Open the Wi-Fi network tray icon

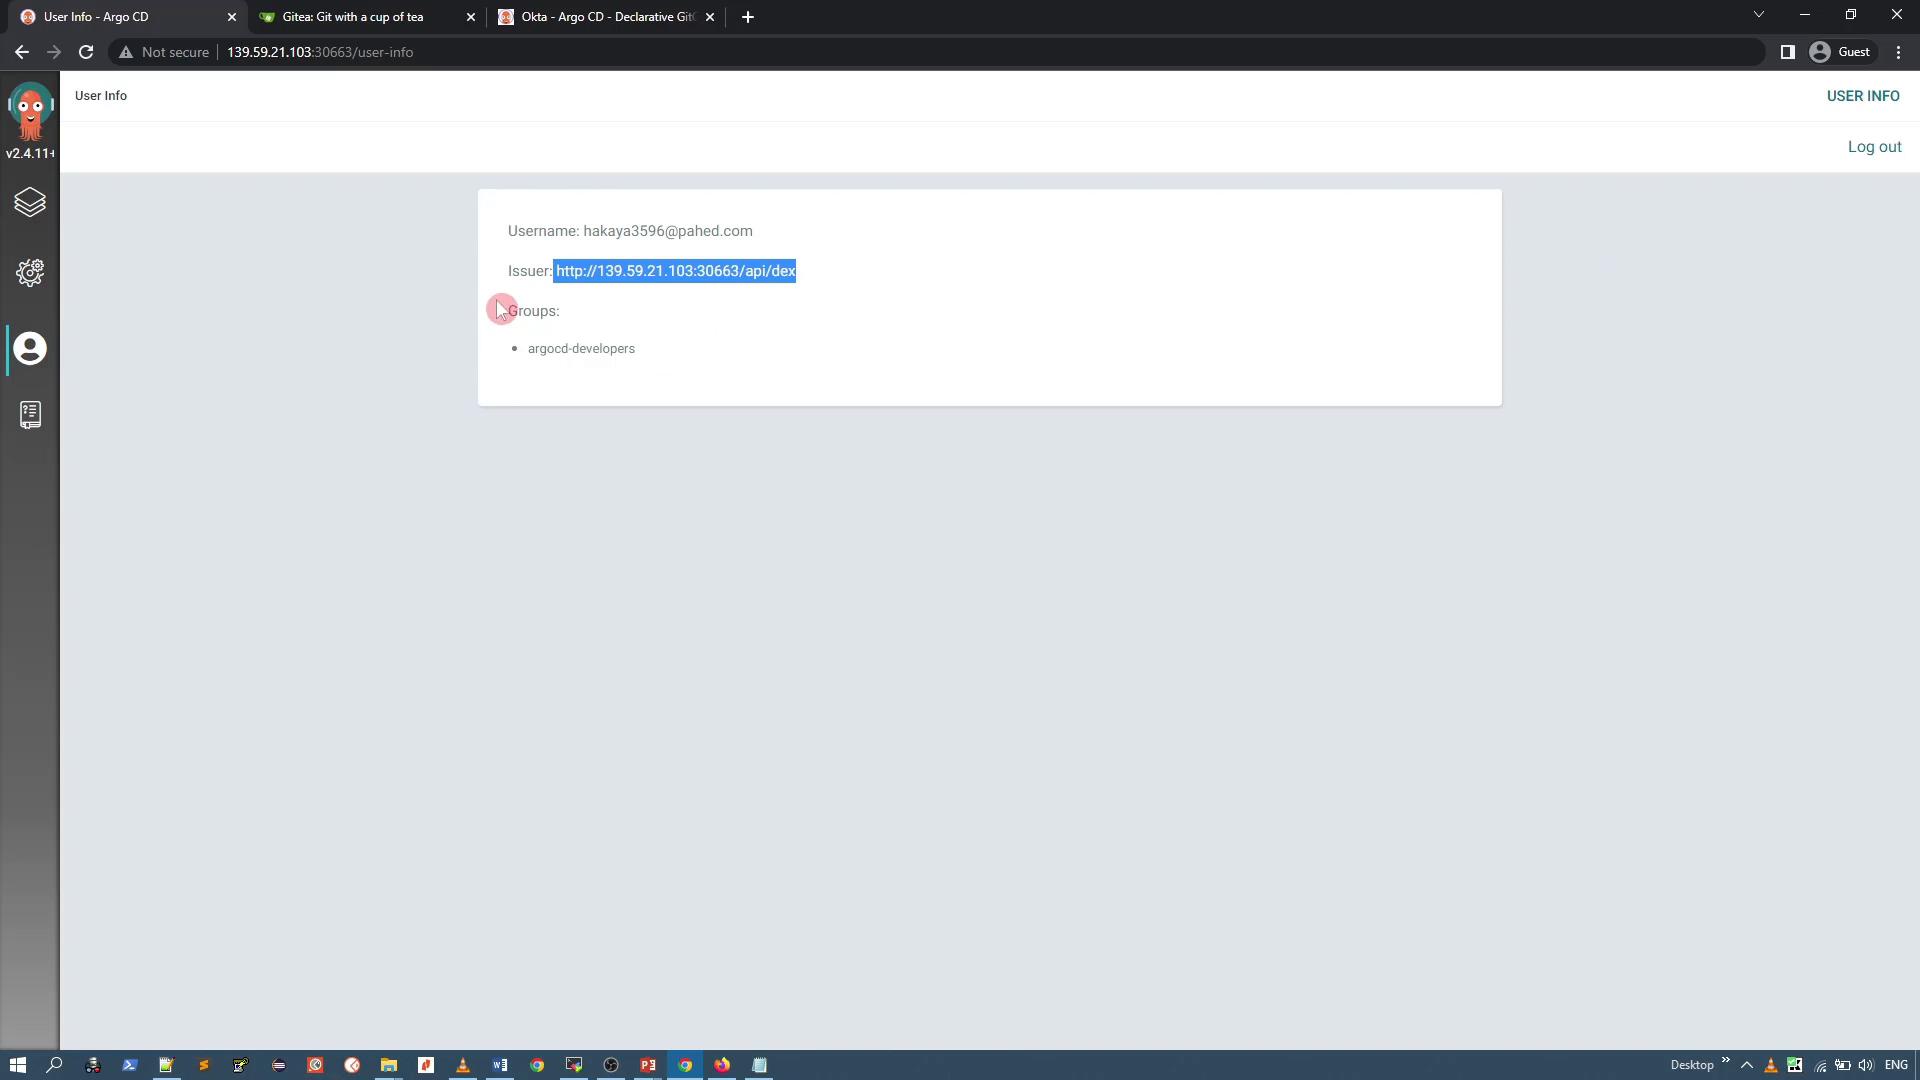(x=1820, y=1065)
